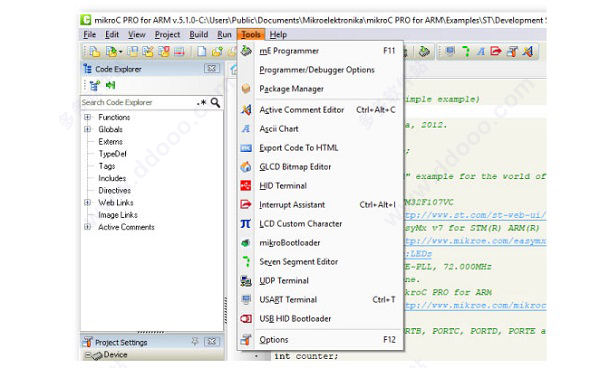This screenshot has height=368, width=600.
Task: Select Includes in Code Explorer tree
Action: pos(112,178)
